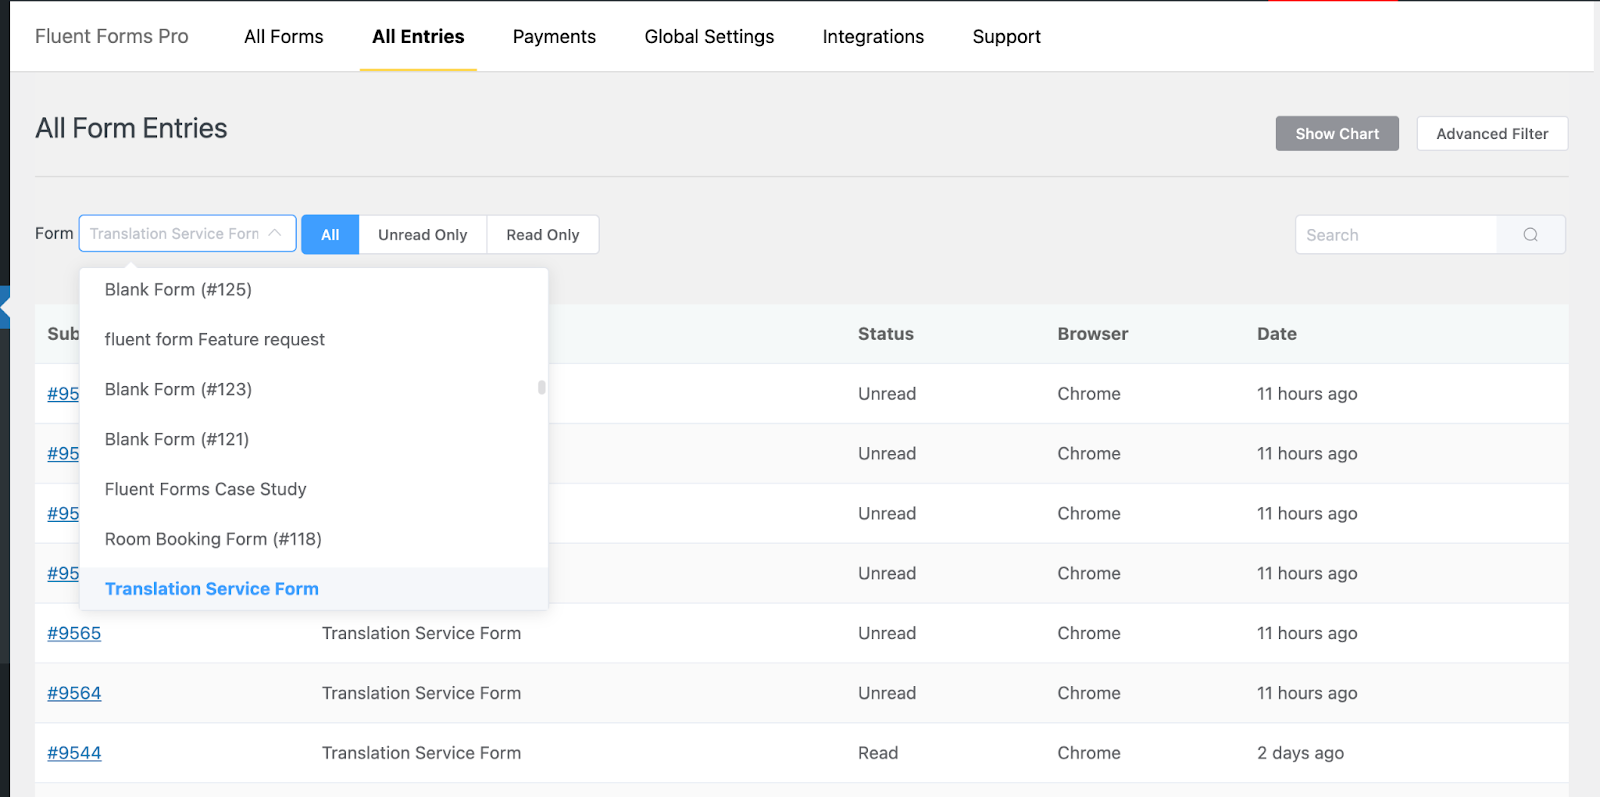Go to Support tab
This screenshot has width=1600, height=797.
coord(1007,37)
